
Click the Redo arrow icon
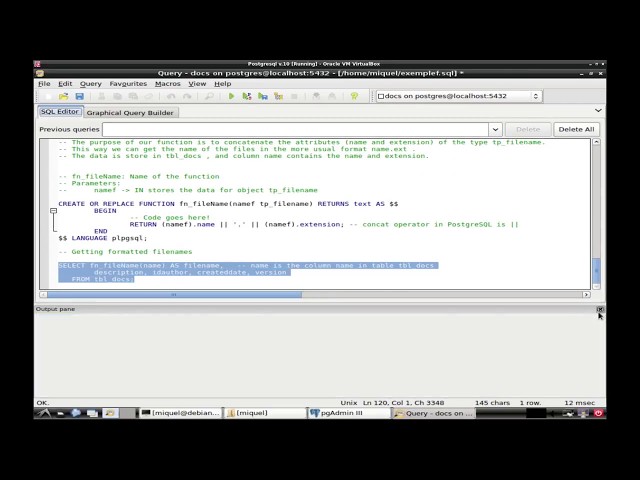(187, 96)
